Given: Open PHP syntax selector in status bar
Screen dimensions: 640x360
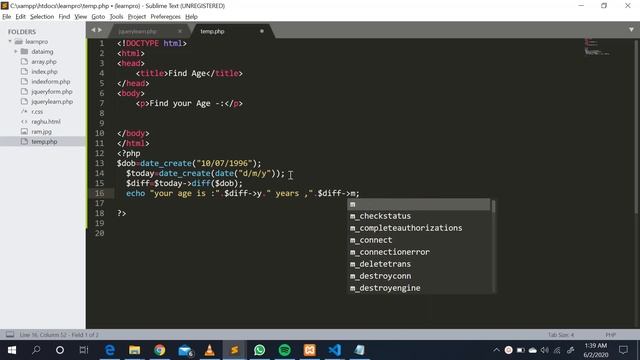Looking at the screenshot, I should click(x=611, y=335).
